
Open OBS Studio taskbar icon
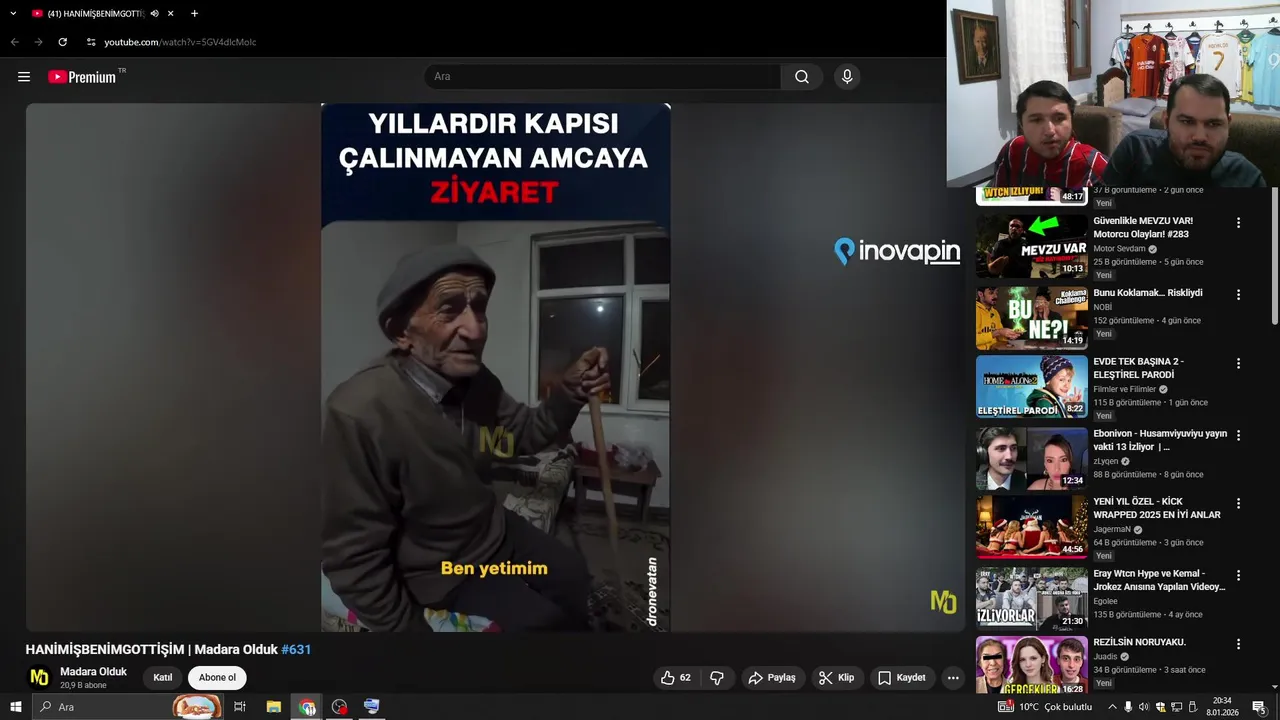340,707
